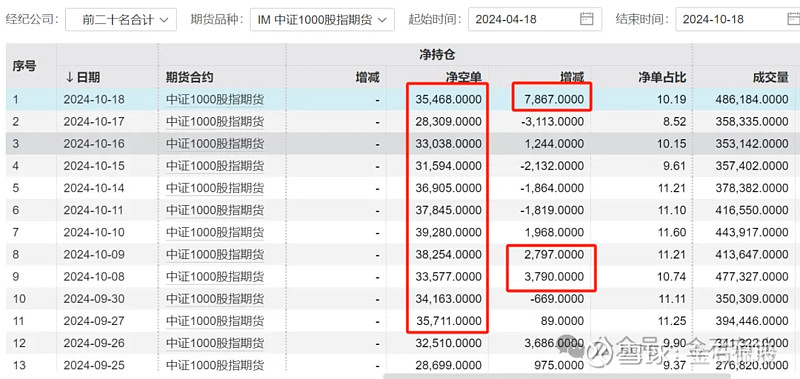Click change value -3,113.0000
Screen dimensions: 800x379
pyautogui.click(x=553, y=121)
